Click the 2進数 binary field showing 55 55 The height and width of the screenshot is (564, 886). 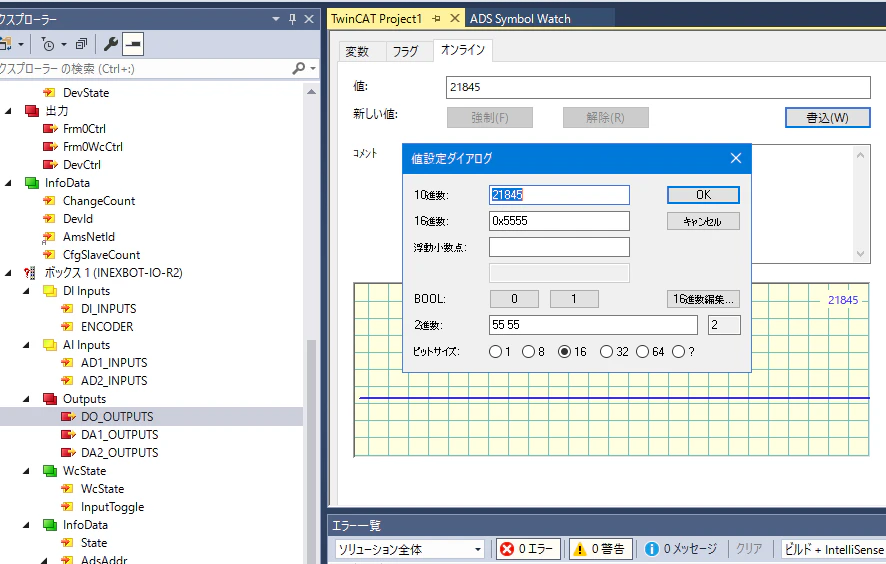coord(593,325)
